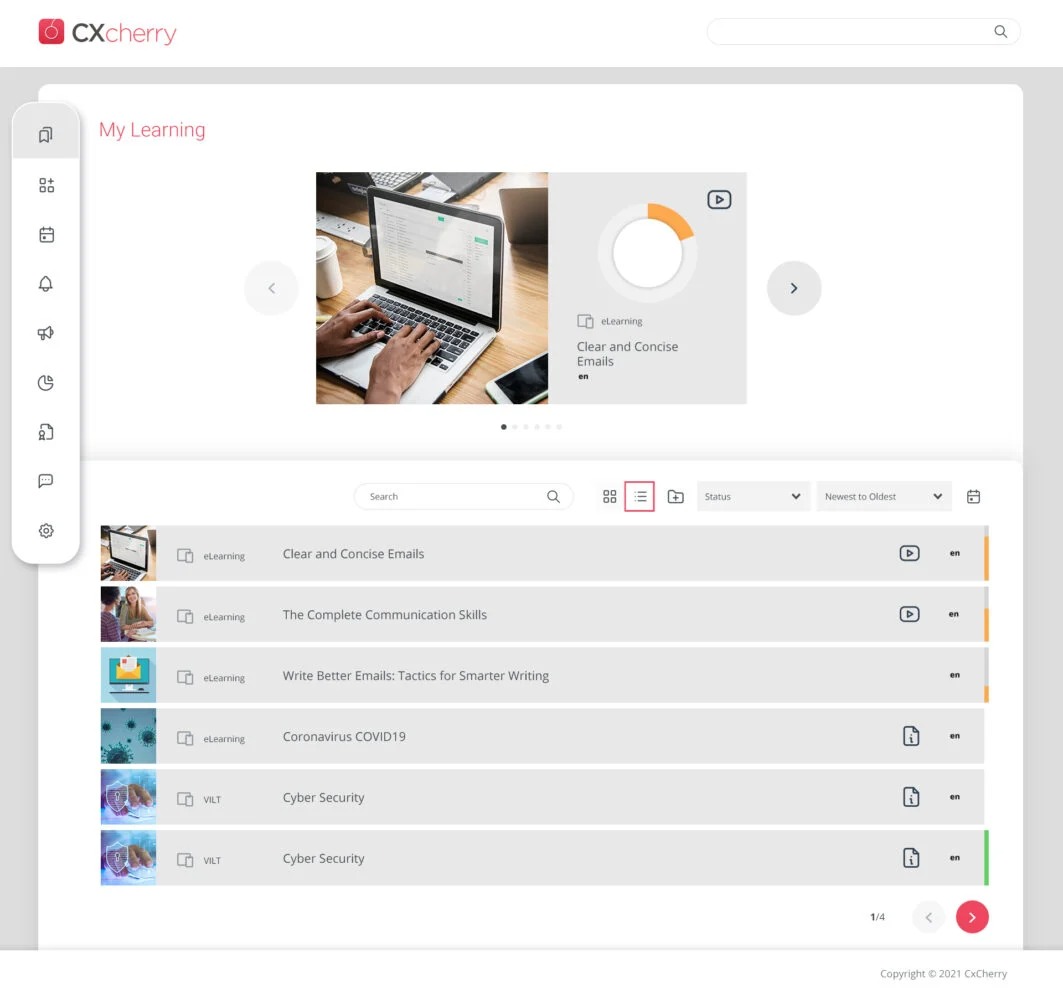Select the first carousel dot
Viewport: 1063px width, 999px height.
504,427
